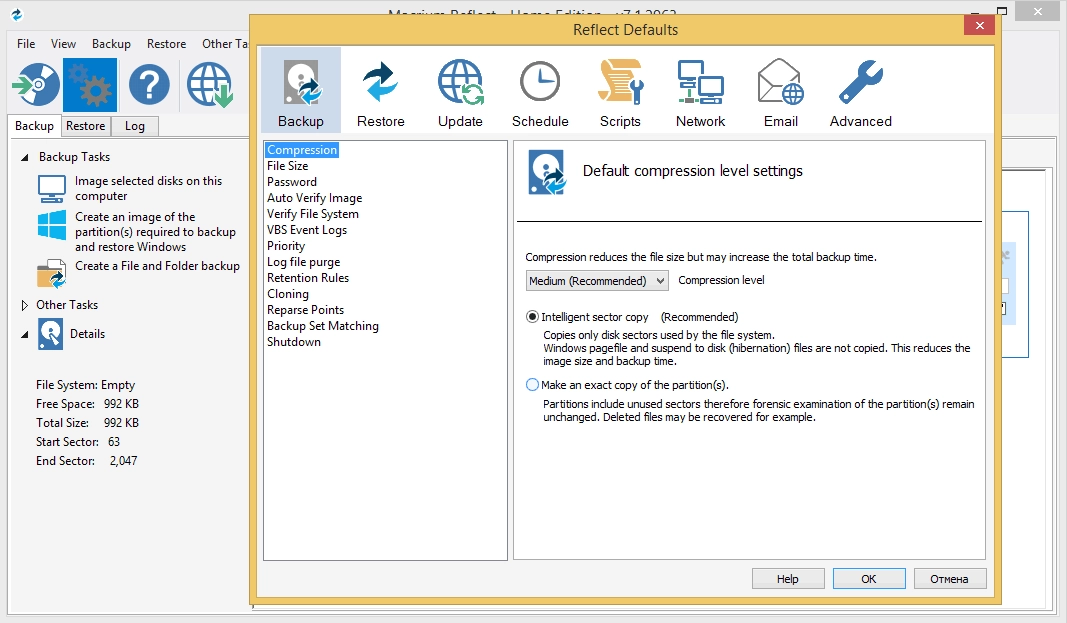
Task: Select VBS Event Logs setting
Action: click(306, 230)
